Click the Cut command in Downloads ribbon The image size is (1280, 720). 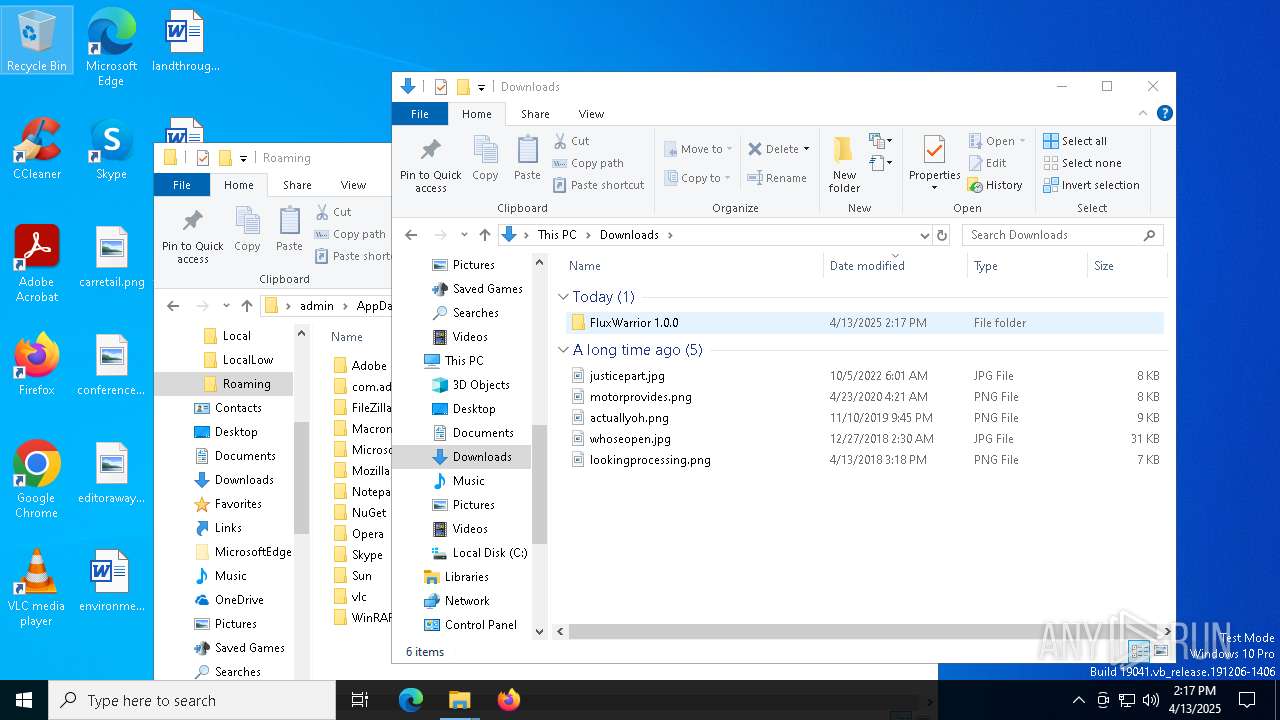coord(571,141)
